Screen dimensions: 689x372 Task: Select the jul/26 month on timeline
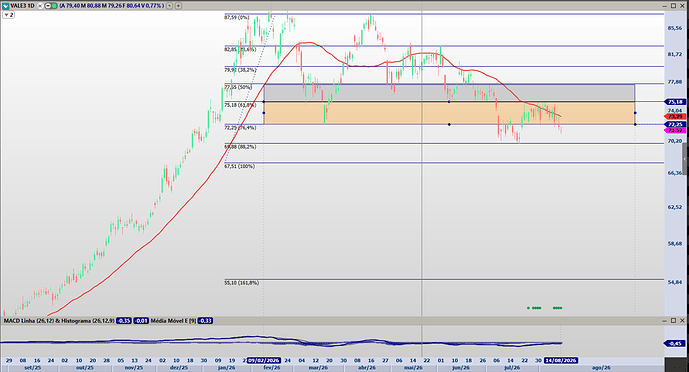click(x=512, y=368)
